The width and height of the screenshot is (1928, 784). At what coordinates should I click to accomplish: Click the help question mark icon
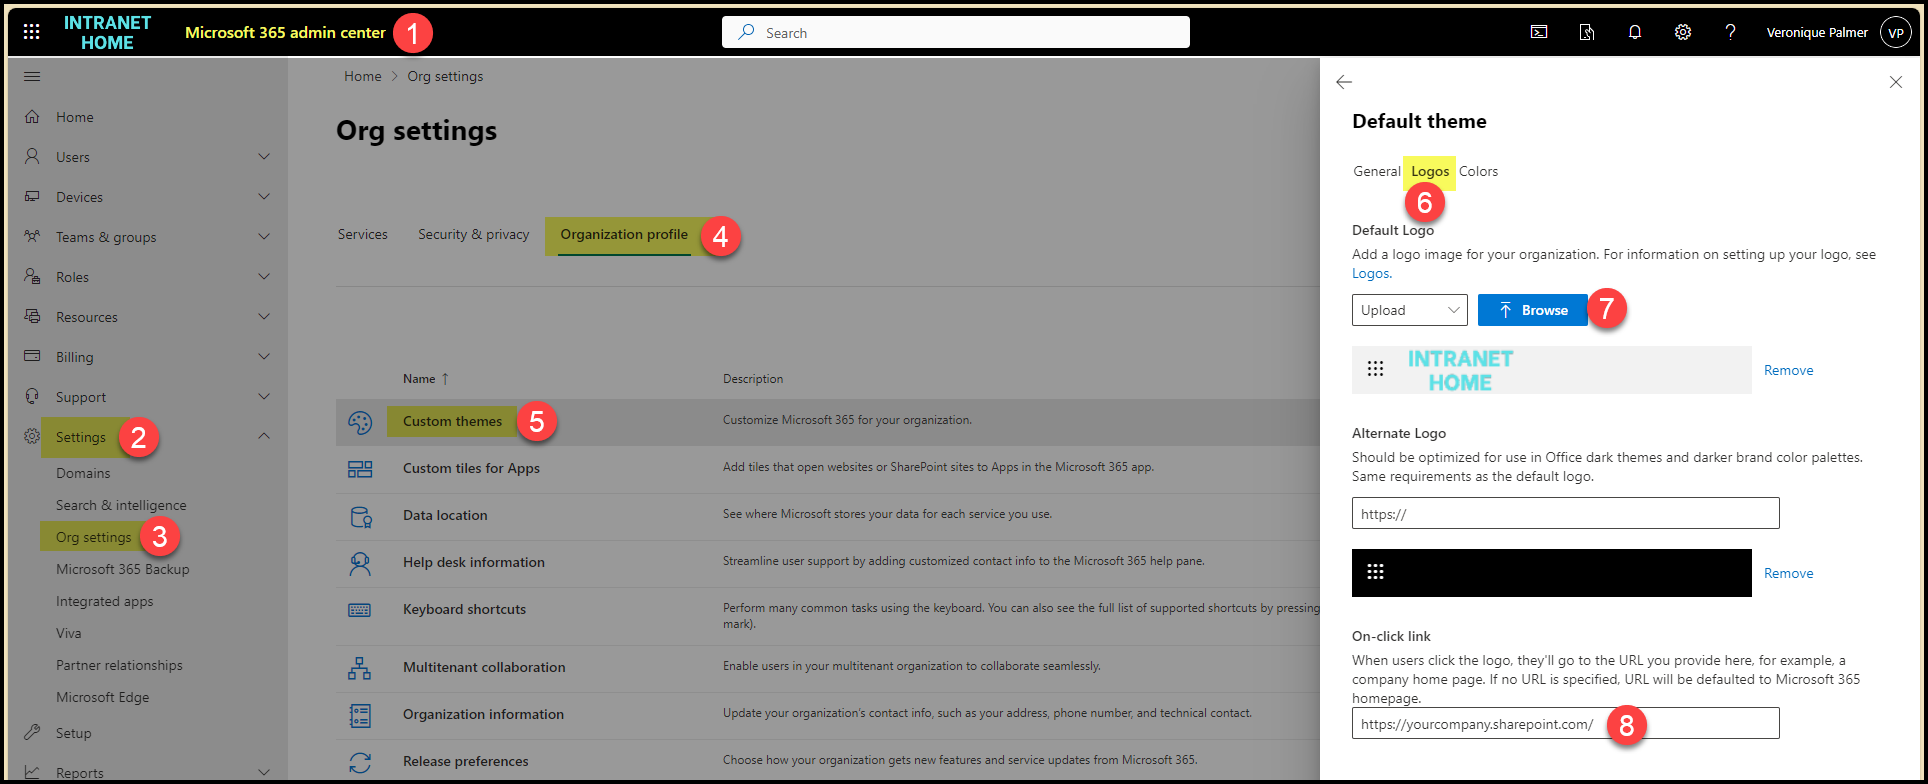(x=1730, y=32)
